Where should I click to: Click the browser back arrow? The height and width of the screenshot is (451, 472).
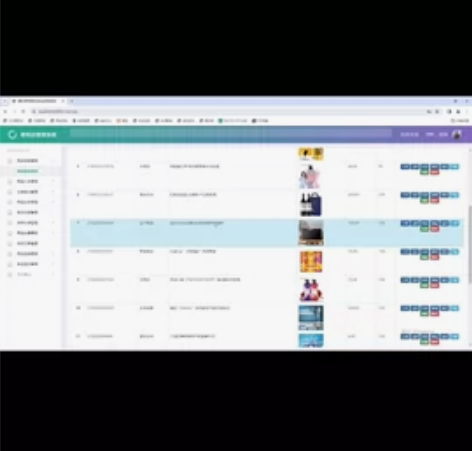pos(5,111)
